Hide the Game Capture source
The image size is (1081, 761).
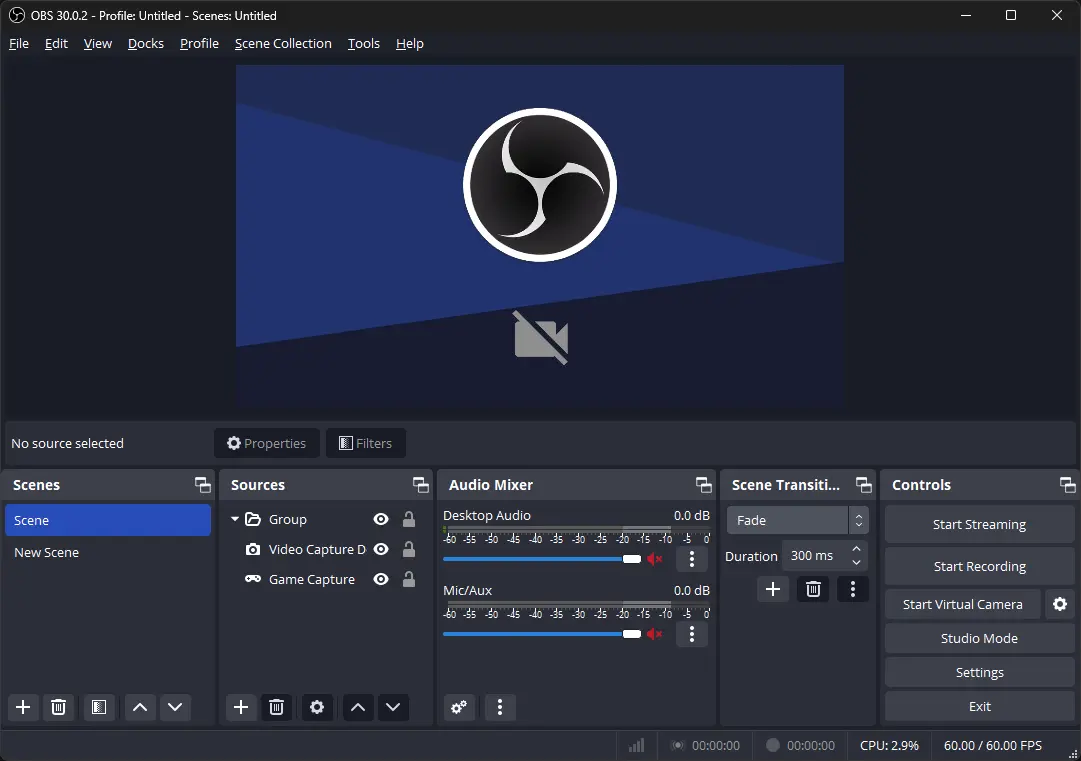point(381,579)
